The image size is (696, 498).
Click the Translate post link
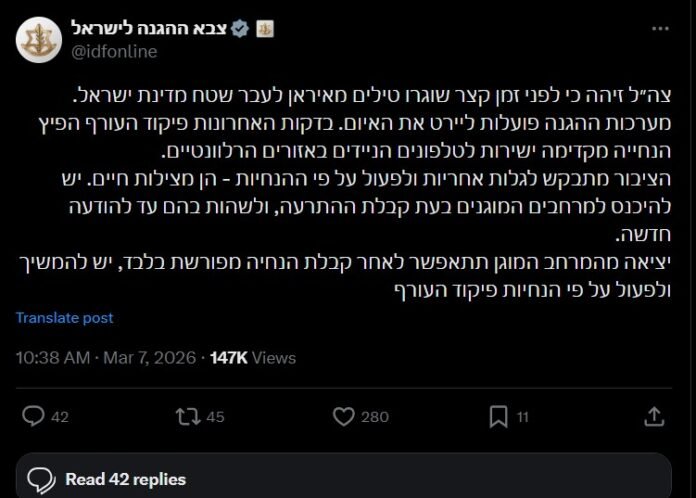point(64,318)
